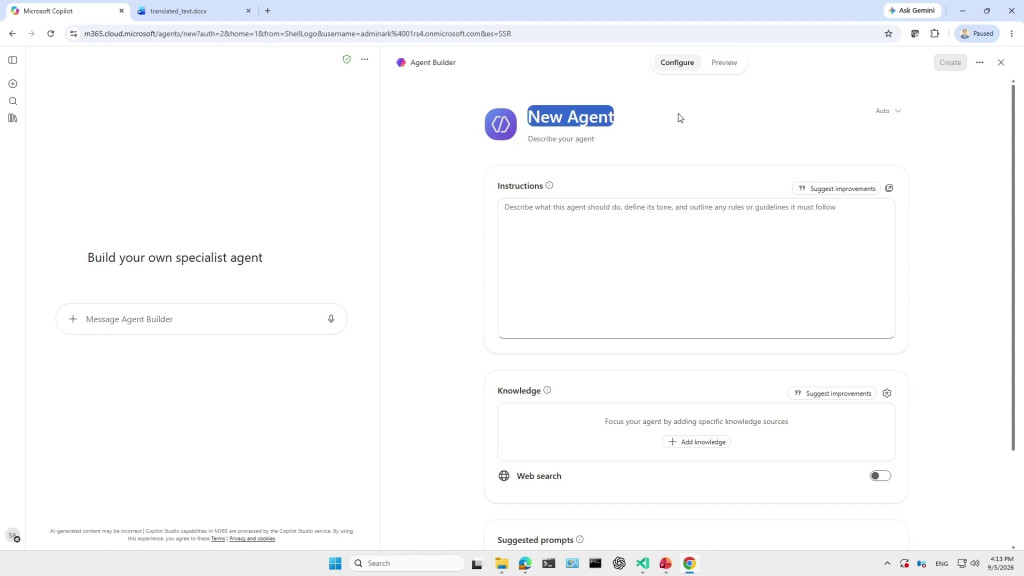Click into the Instructions text area
Screen dimensions: 1024x576
click(696, 268)
